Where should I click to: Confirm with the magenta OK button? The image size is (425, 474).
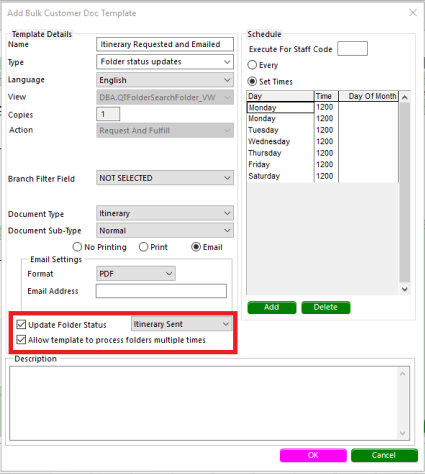(x=313, y=455)
